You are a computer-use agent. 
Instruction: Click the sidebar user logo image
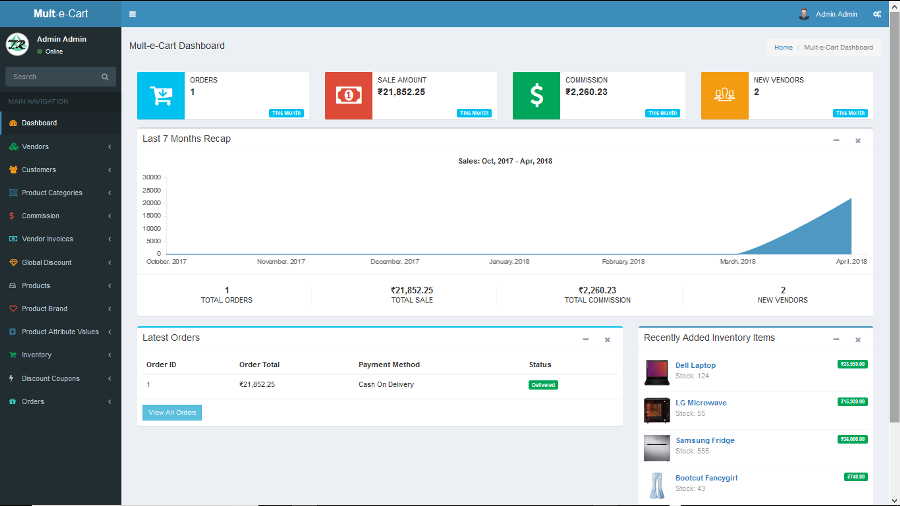point(17,44)
